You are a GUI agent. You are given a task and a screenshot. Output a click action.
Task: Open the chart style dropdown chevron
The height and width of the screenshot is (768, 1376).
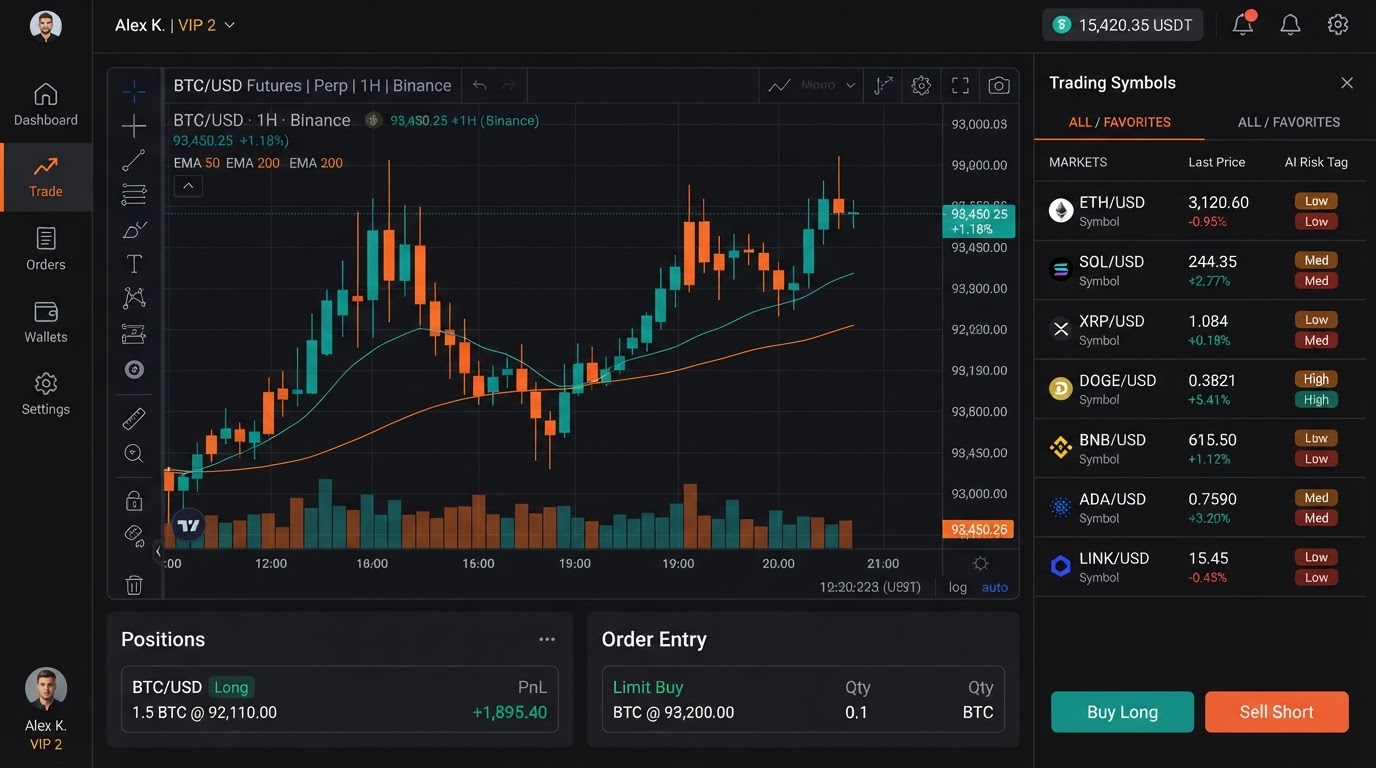point(851,86)
